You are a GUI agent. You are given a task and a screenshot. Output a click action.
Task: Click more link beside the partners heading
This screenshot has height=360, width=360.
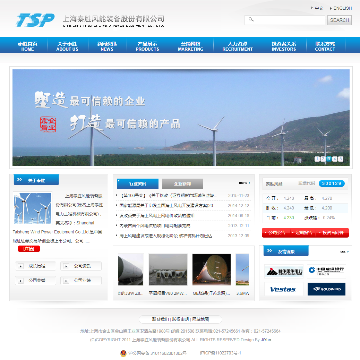pos(344,252)
